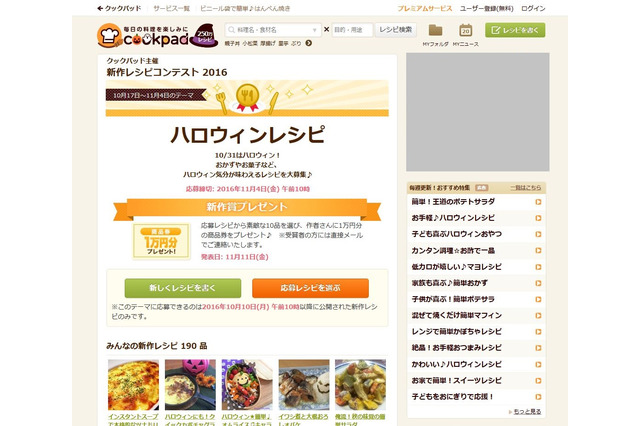Click the orange 応募レシピを選ぶ button
The width and height of the screenshot is (640, 426).
click(310, 288)
